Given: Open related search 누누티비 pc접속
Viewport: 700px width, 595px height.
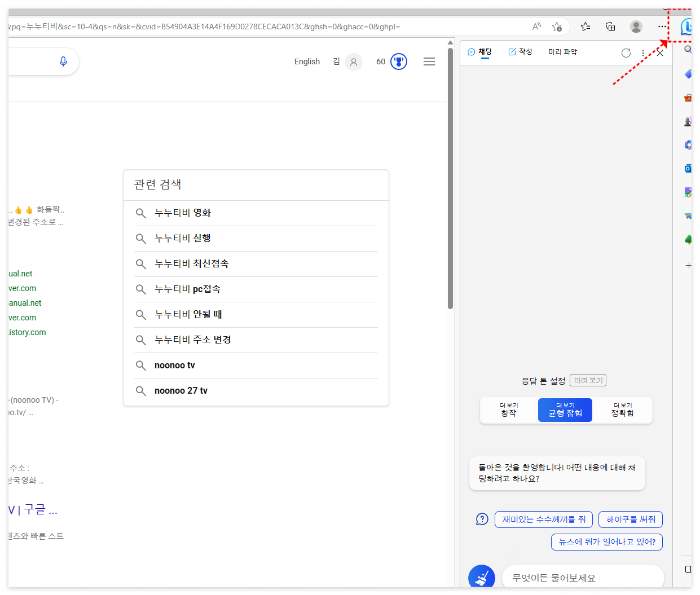Looking at the screenshot, I should (256, 289).
